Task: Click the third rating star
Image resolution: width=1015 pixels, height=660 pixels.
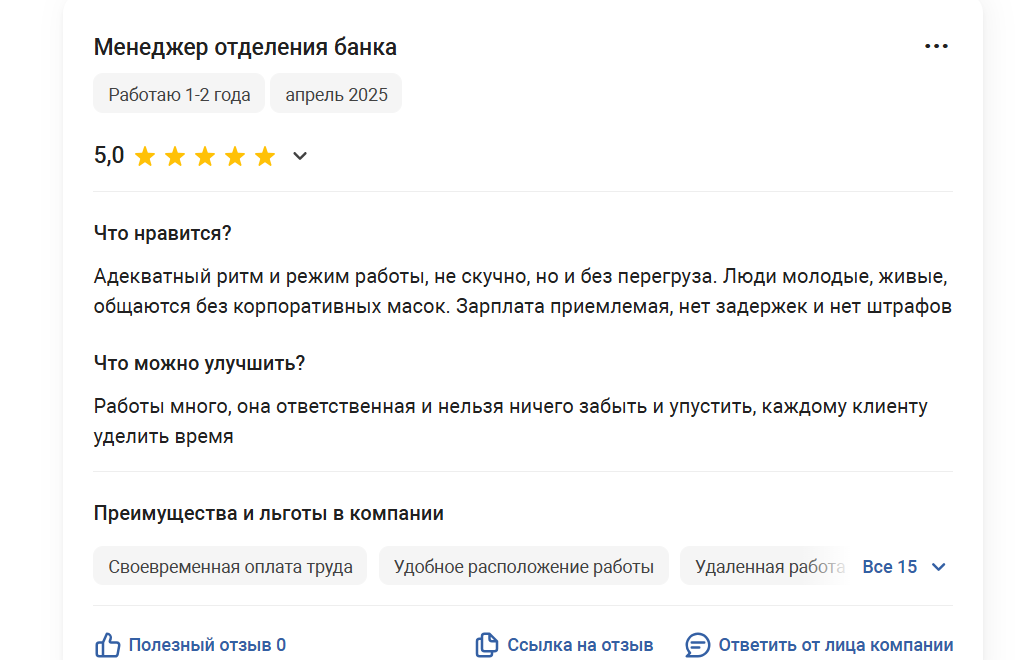Action: click(205, 156)
